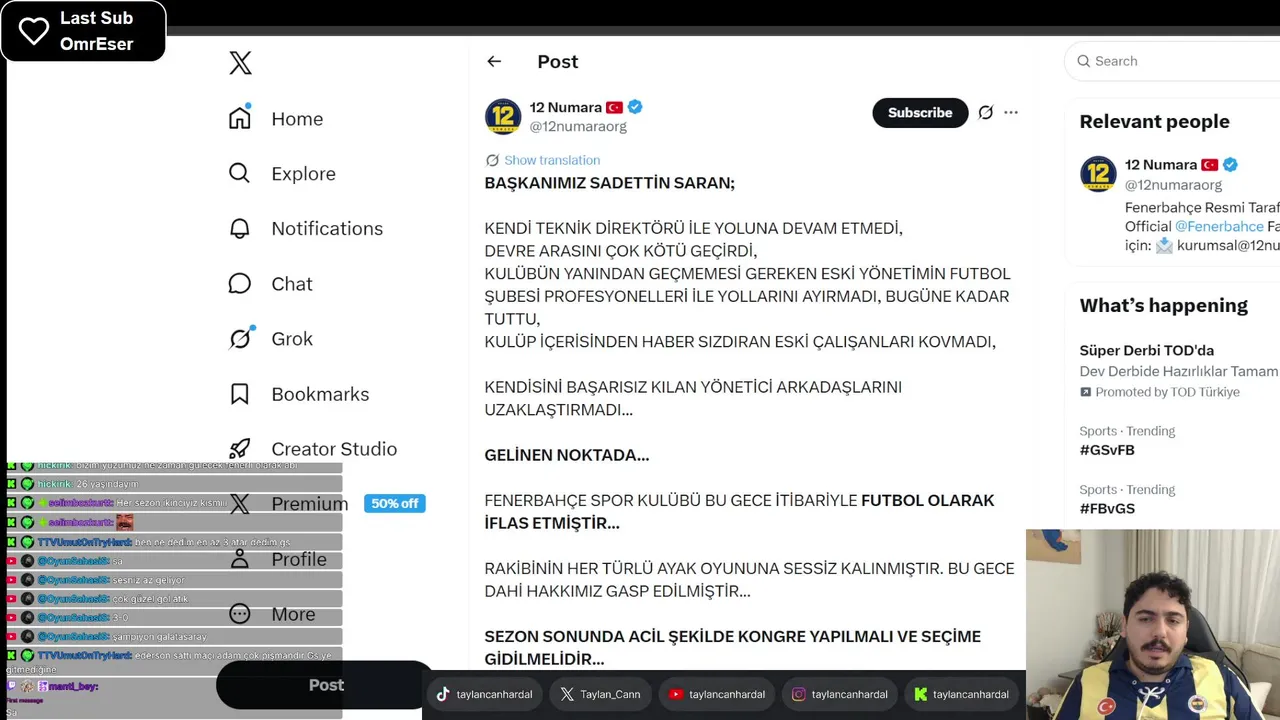Click the 'Promoted by TOD Türkiye' text
1280x720 pixels.
point(1167,392)
